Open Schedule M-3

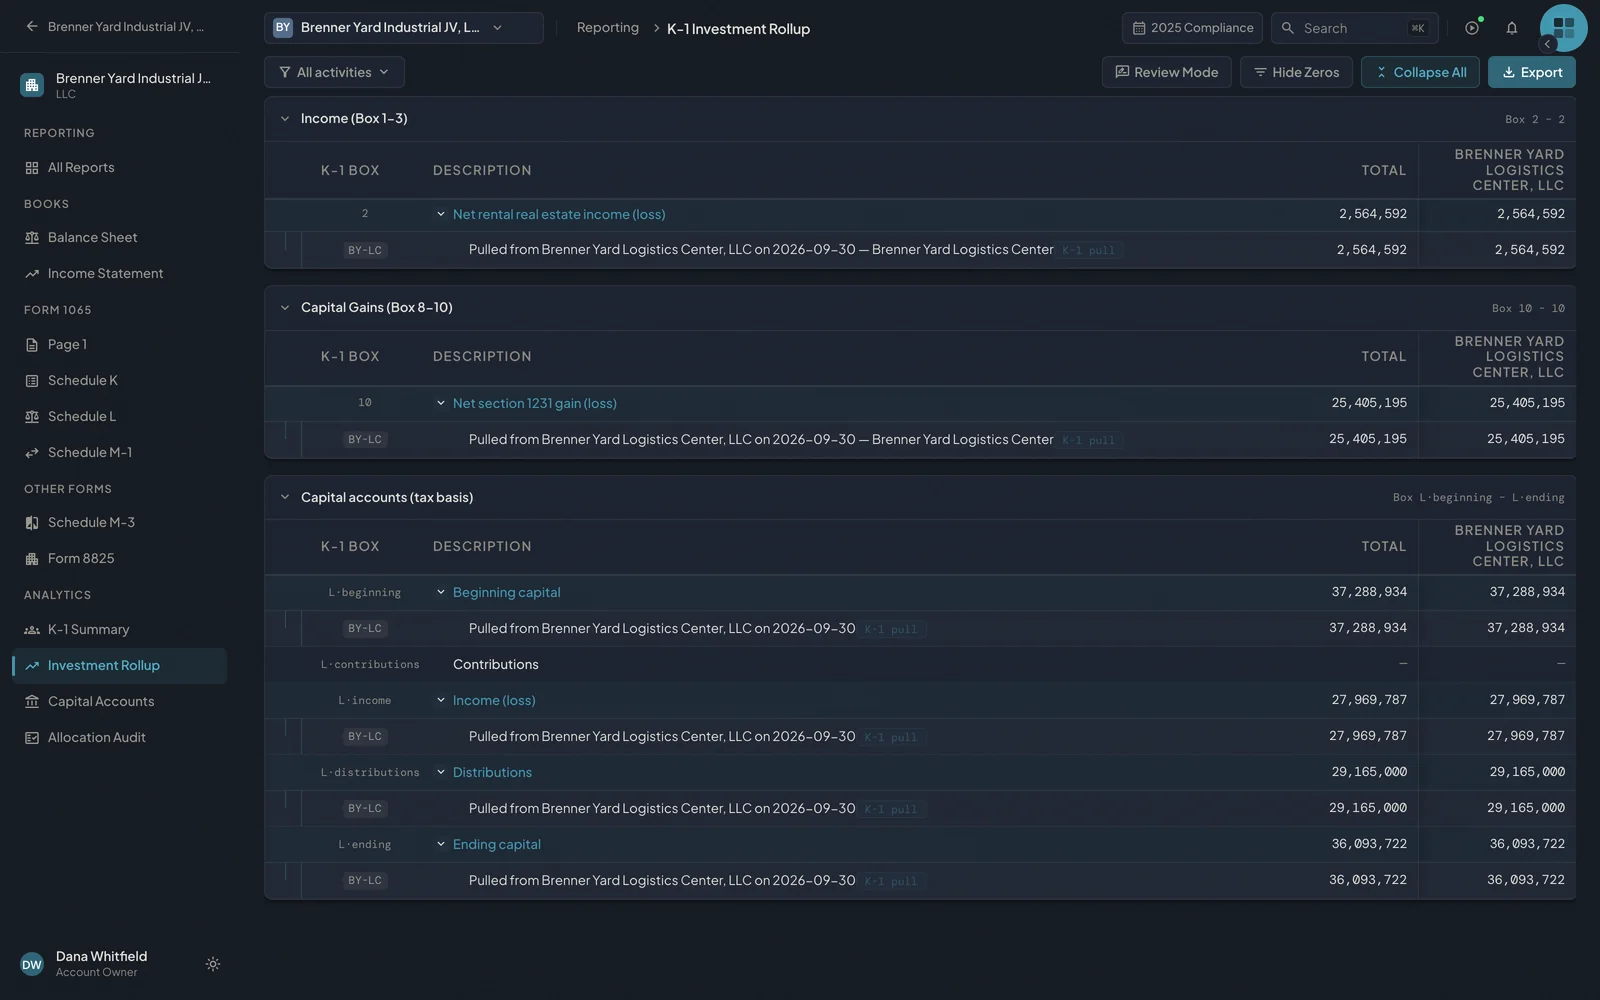[x=120, y=523]
